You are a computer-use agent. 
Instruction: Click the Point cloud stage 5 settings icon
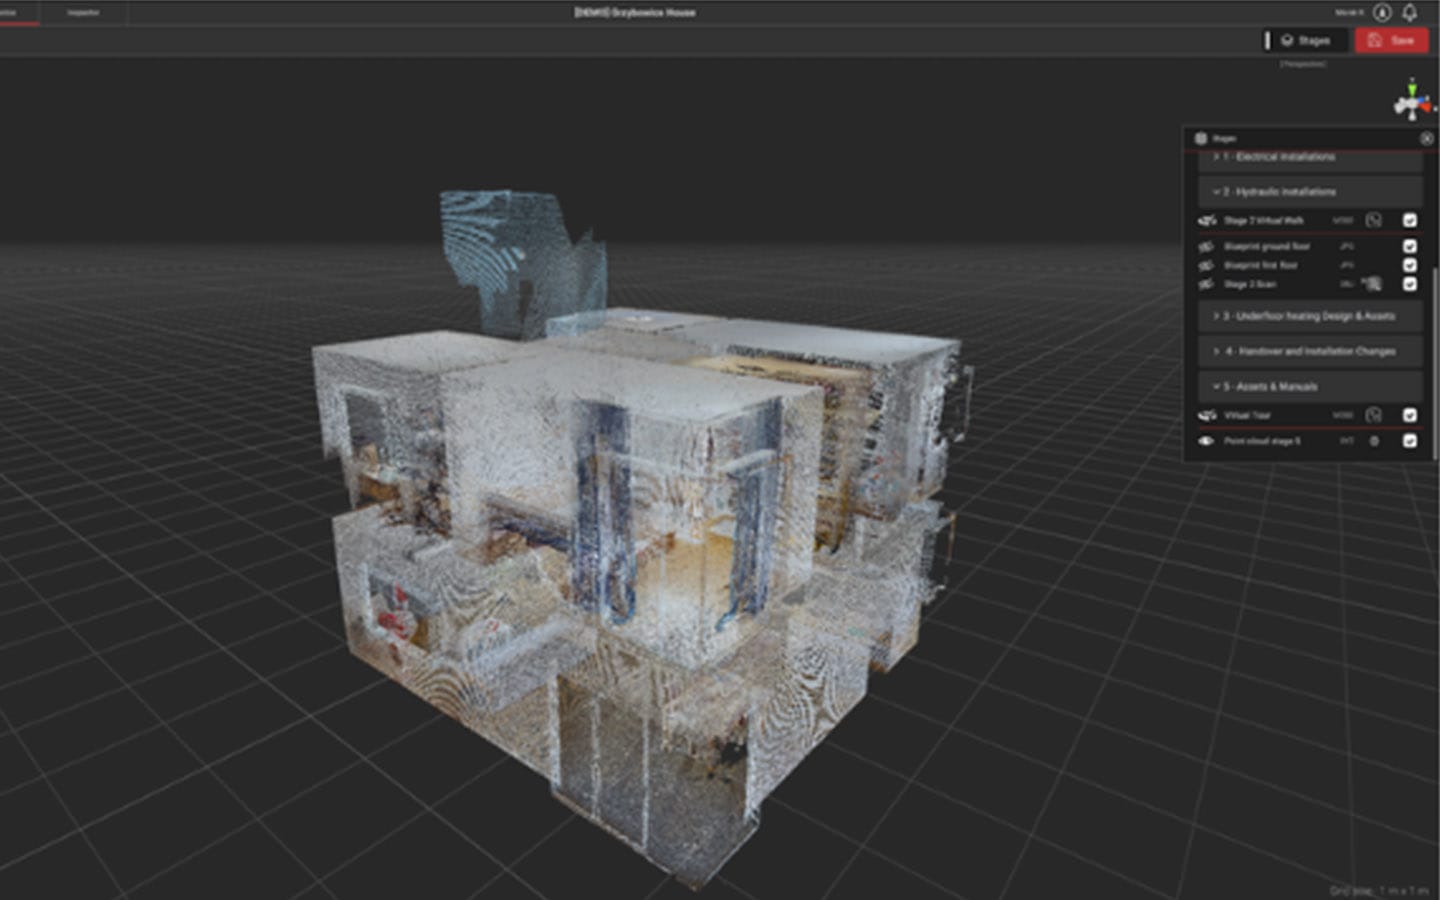point(1374,441)
